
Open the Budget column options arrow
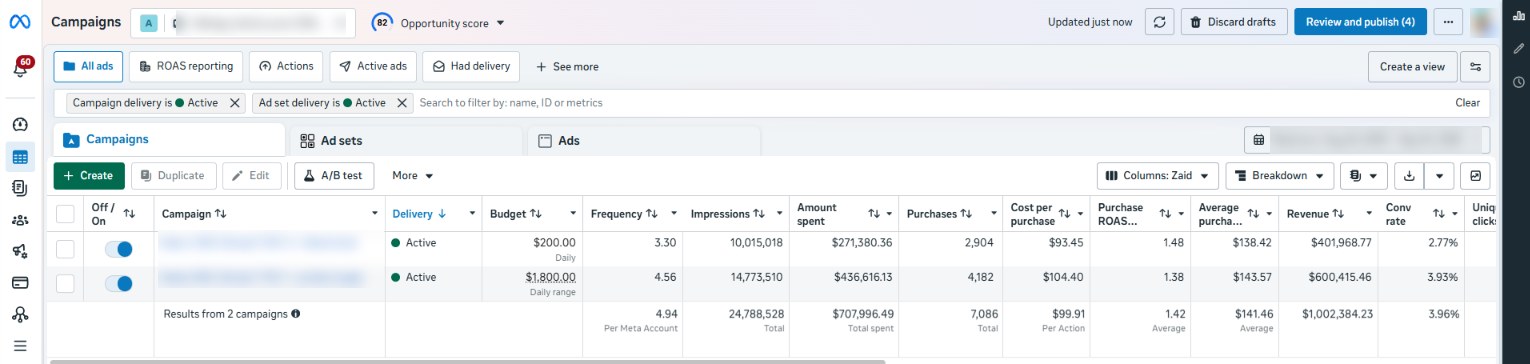click(573, 214)
